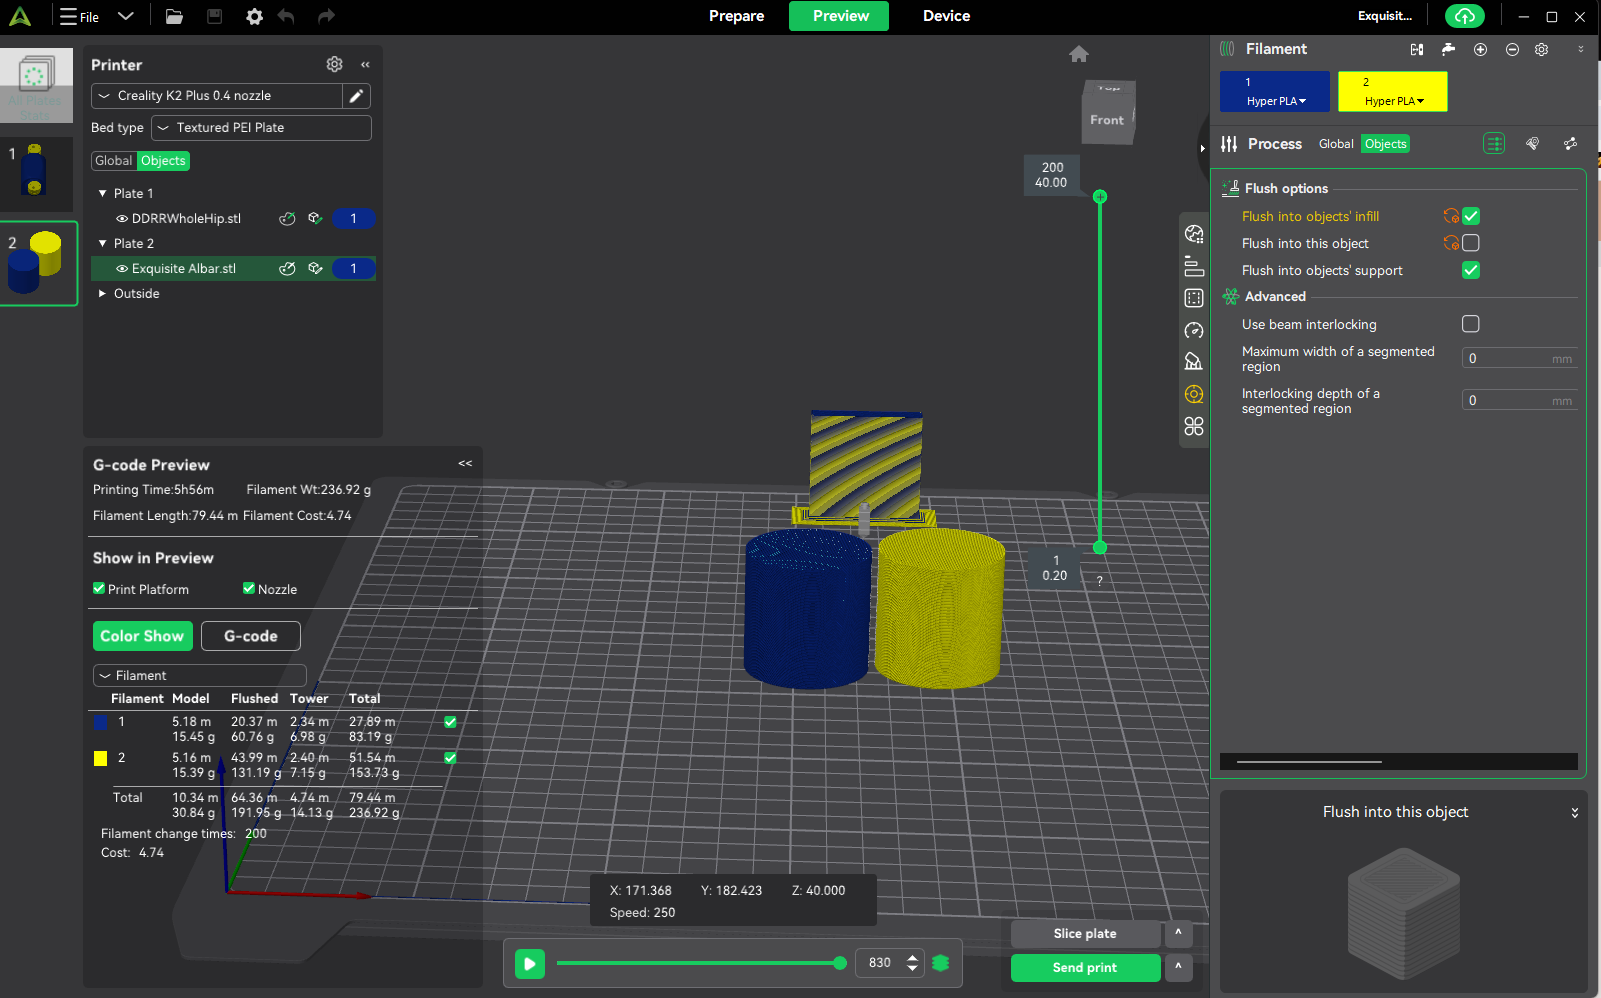Click the G-code button
The height and width of the screenshot is (998, 1601).
coord(251,636)
